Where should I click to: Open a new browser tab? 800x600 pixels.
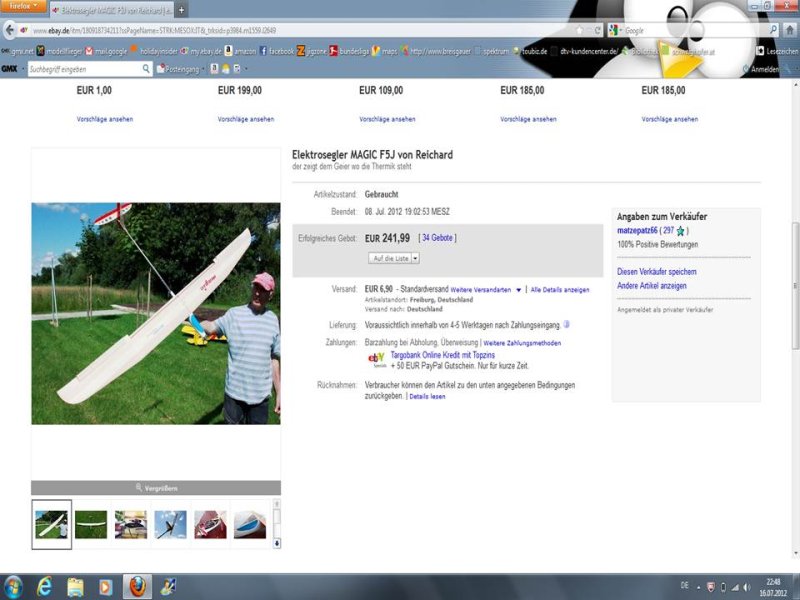[181, 10]
